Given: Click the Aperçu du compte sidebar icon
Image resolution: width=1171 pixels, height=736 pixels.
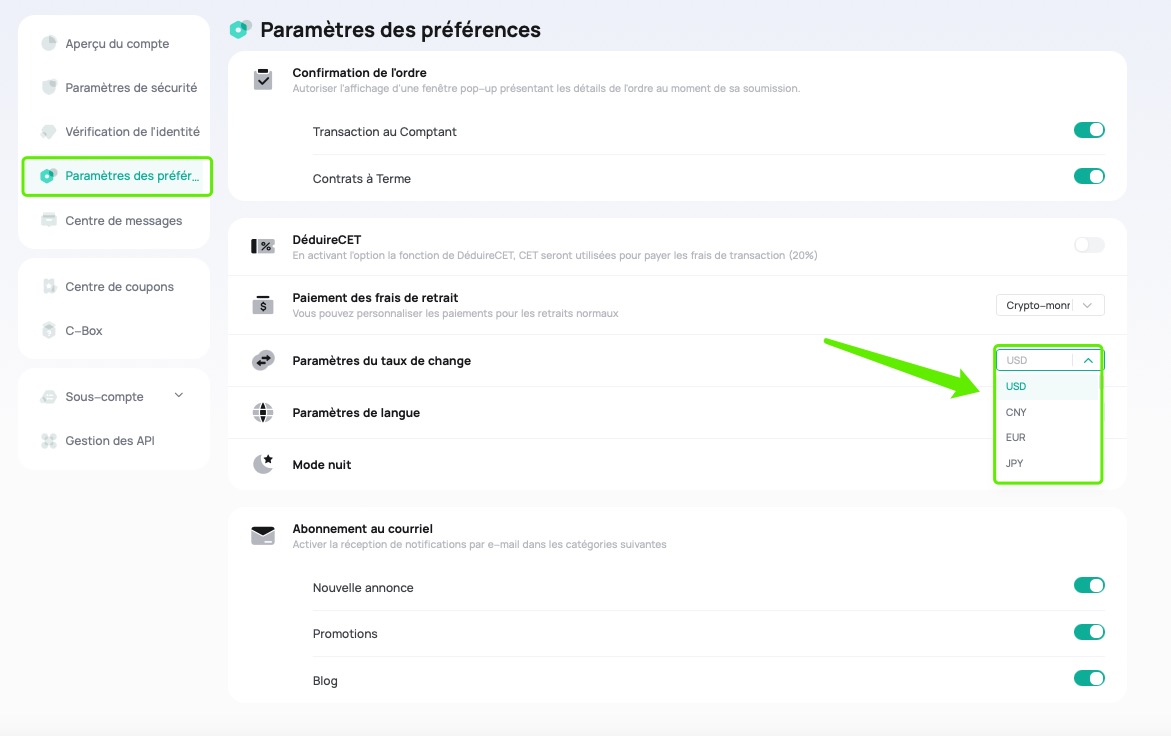Looking at the screenshot, I should pyautogui.click(x=49, y=43).
